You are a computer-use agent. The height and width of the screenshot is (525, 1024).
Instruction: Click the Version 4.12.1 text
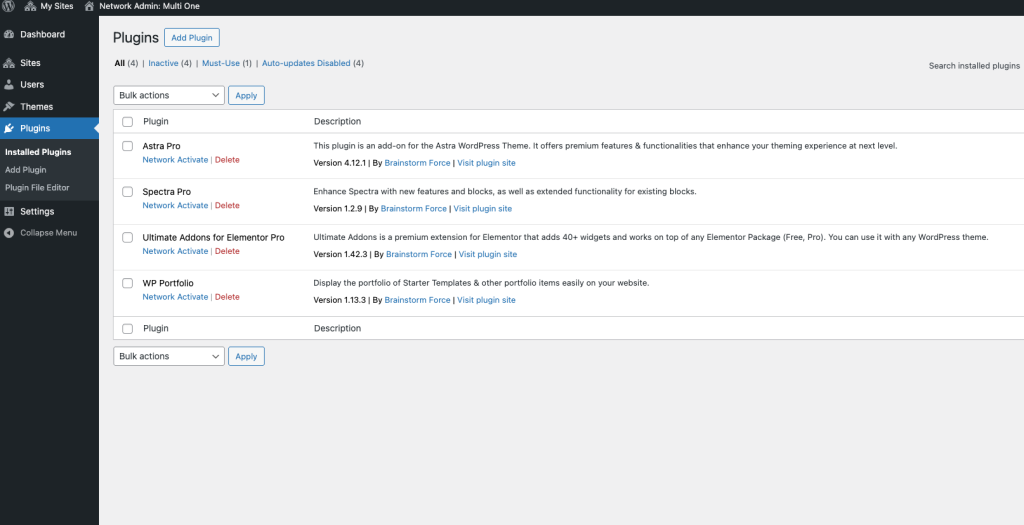click(x=340, y=163)
